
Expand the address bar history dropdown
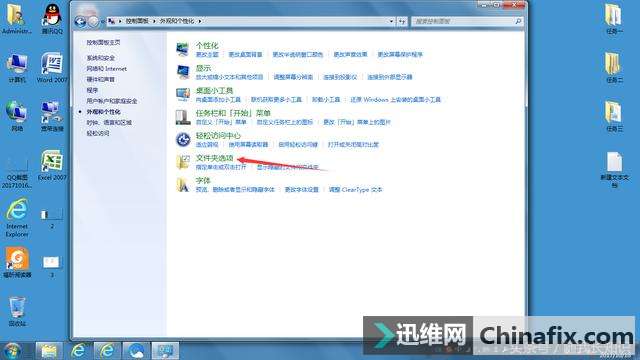point(391,21)
